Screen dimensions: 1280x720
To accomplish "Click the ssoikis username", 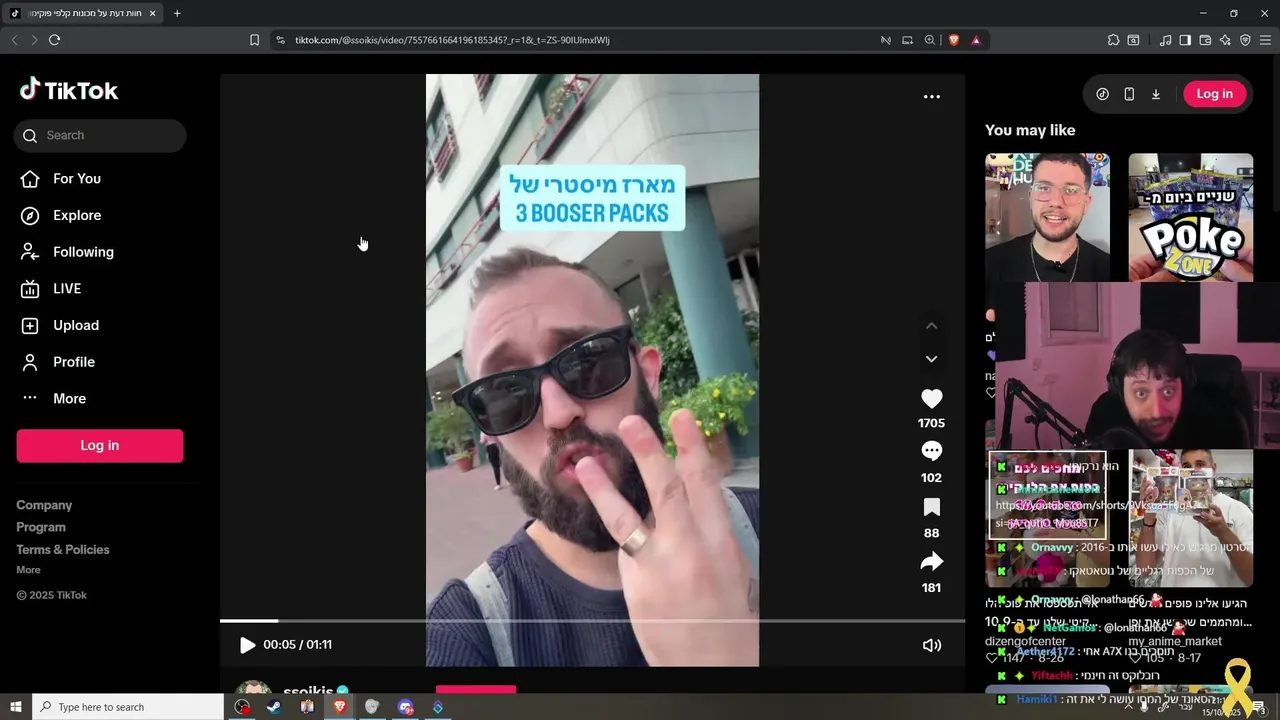I will click(x=308, y=691).
